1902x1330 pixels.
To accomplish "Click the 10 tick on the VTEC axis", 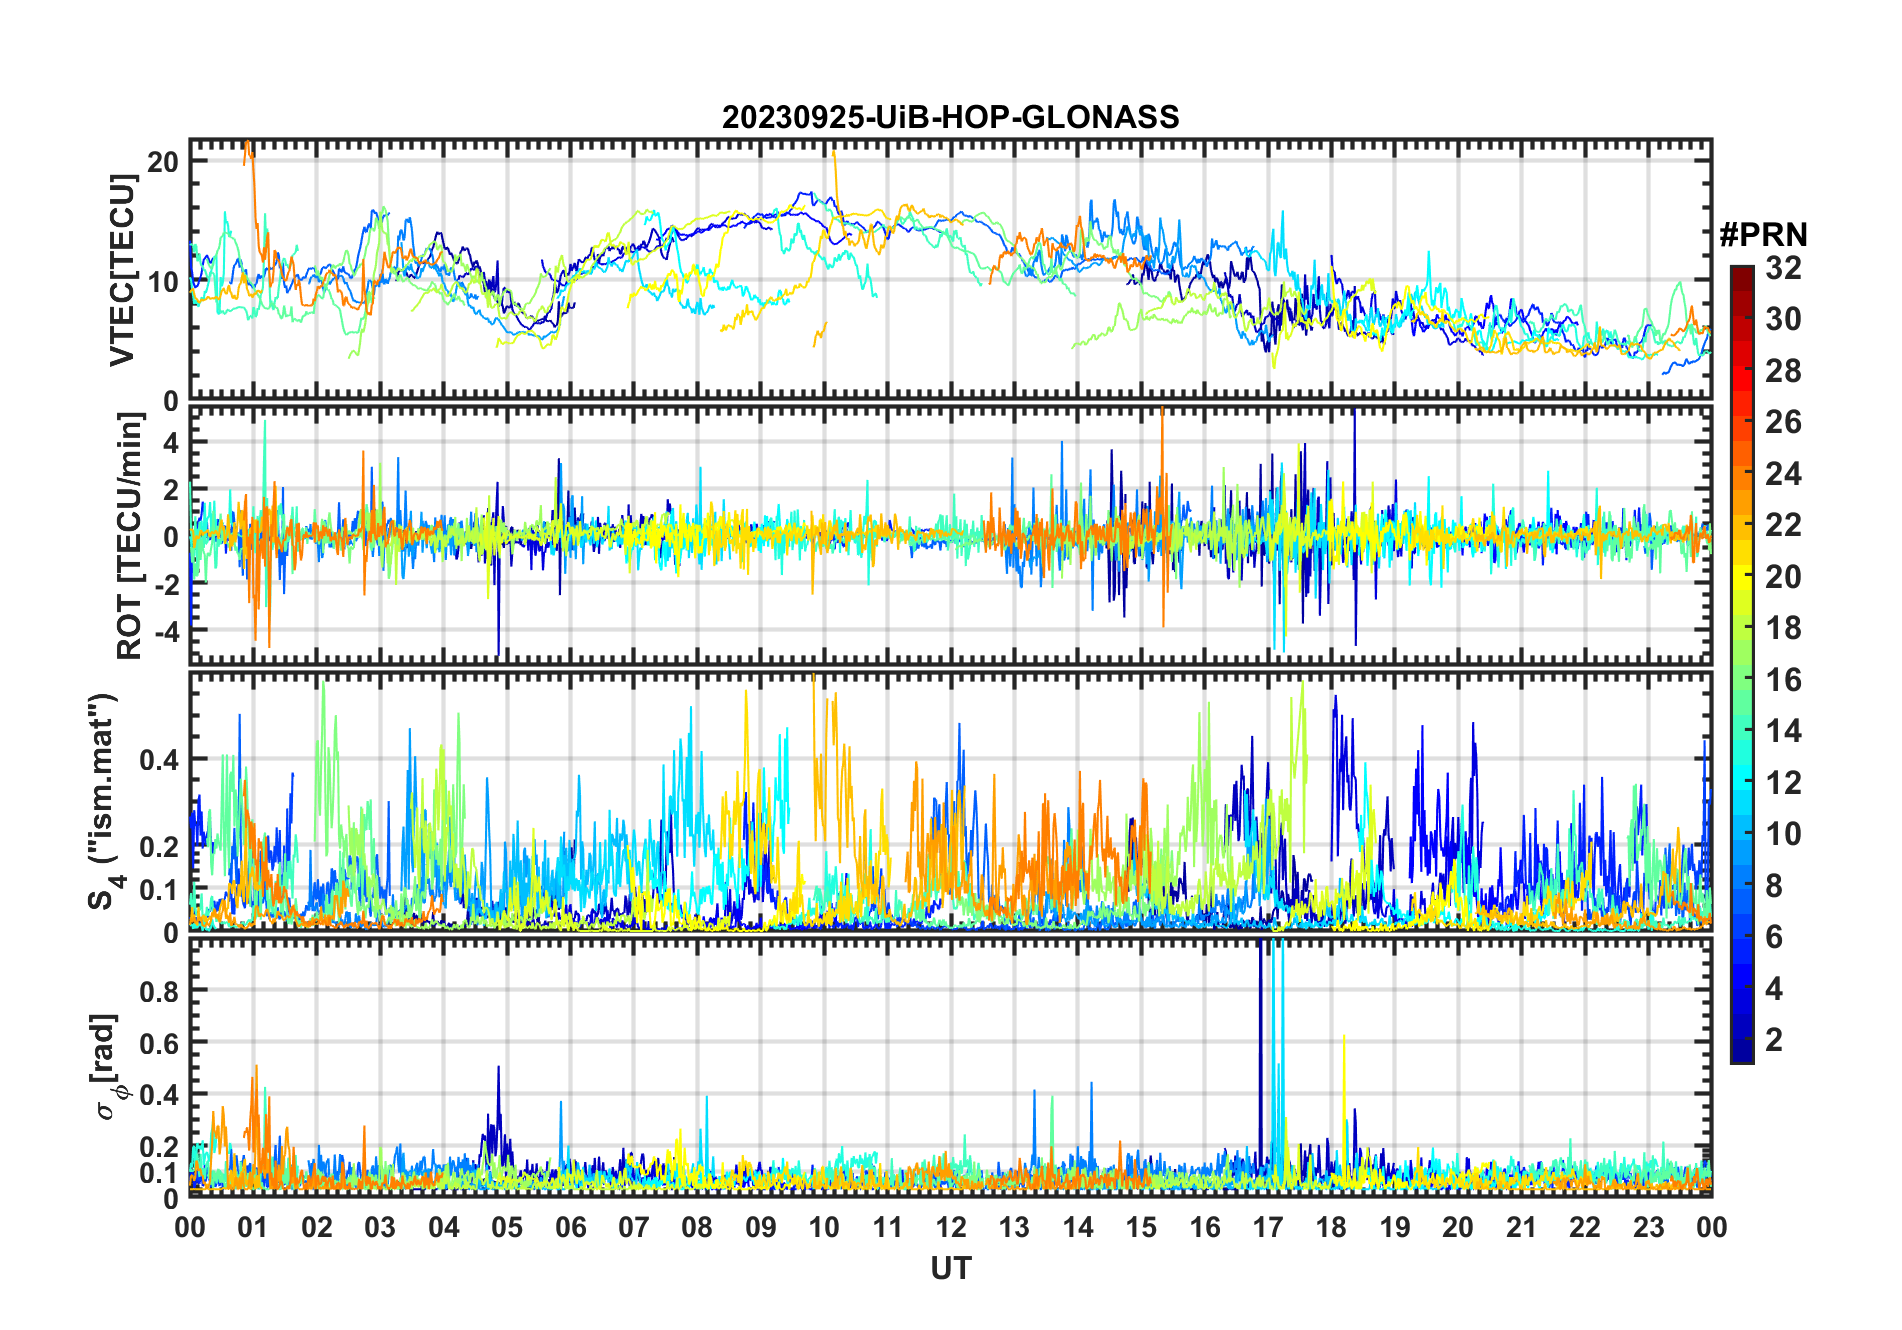I will pyautogui.click(x=163, y=281).
